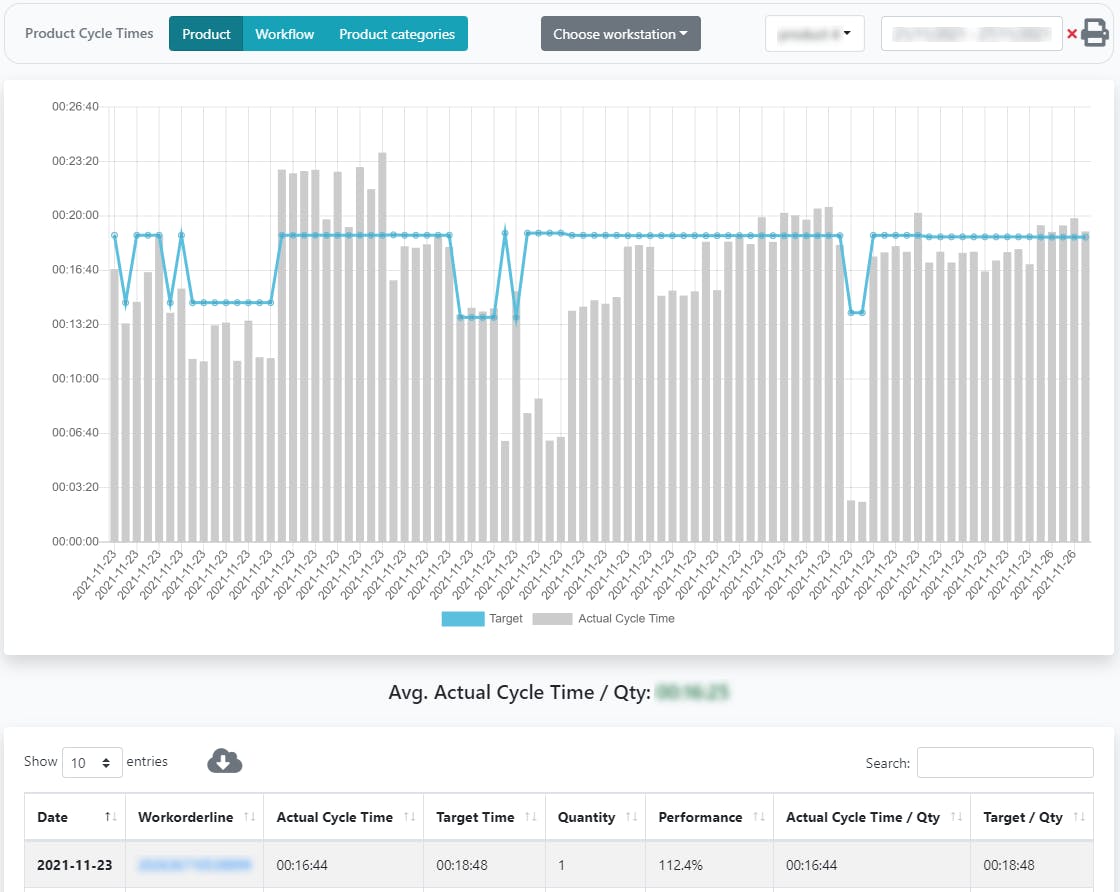
Task: Switch to the Product categories tab
Action: pyautogui.click(x=396, y=34)
